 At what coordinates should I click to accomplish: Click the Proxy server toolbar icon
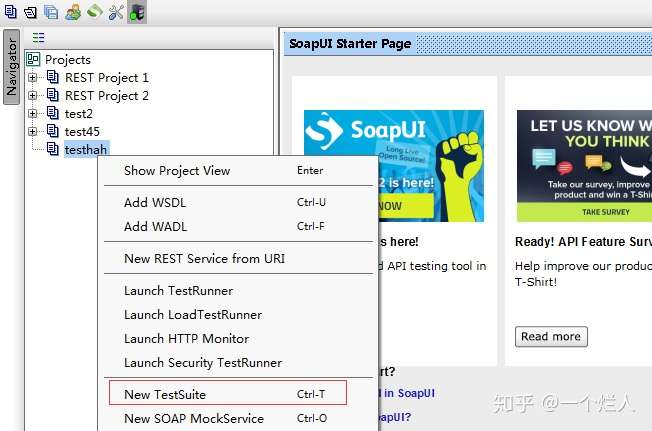pos(137,12)
